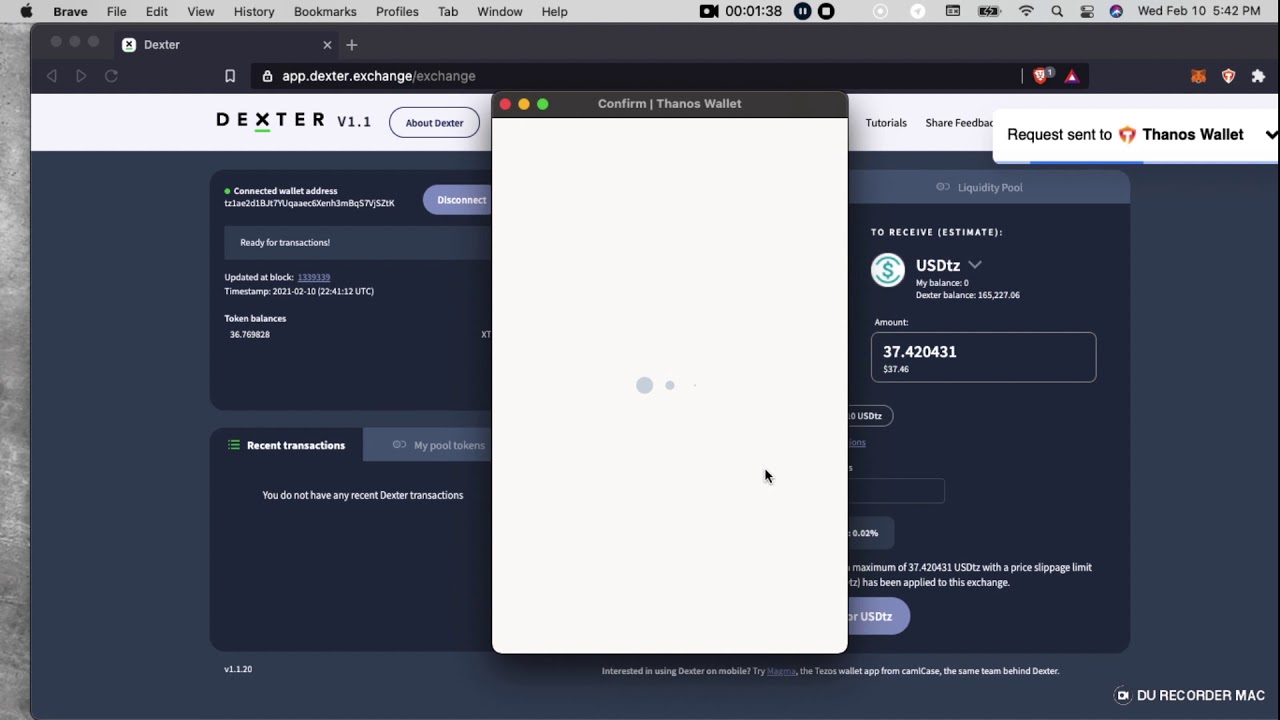Screen dimensions: 1280x720
Task: Close the Dexter browser tab
Action: coord(327,45)
